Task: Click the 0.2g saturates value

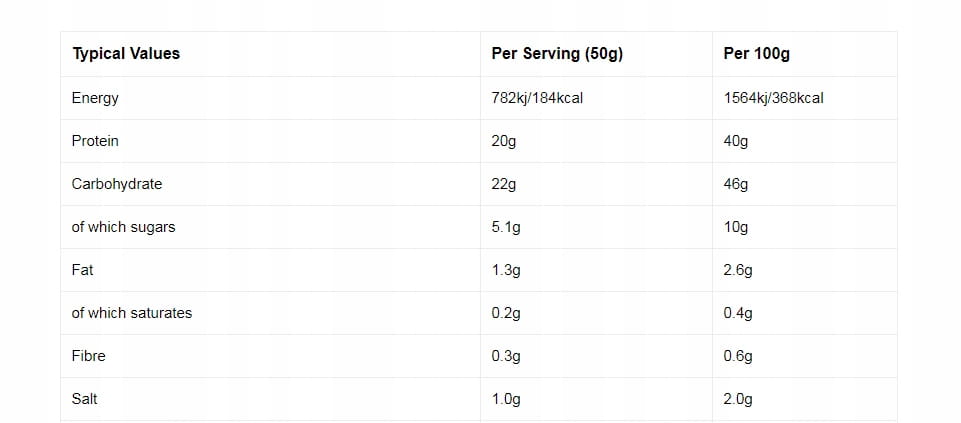Action: click(506, 313)
